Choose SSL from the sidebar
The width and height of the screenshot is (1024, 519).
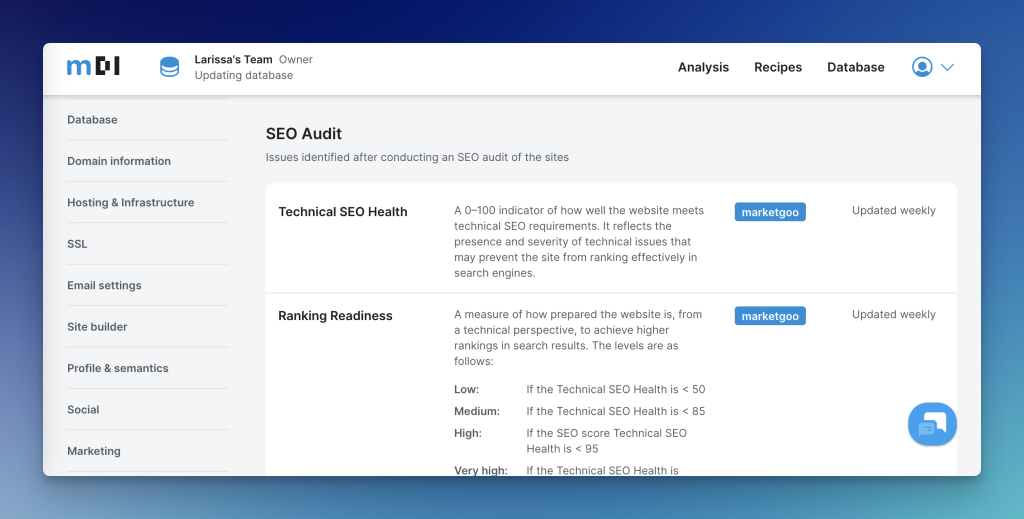click(77, 244)
